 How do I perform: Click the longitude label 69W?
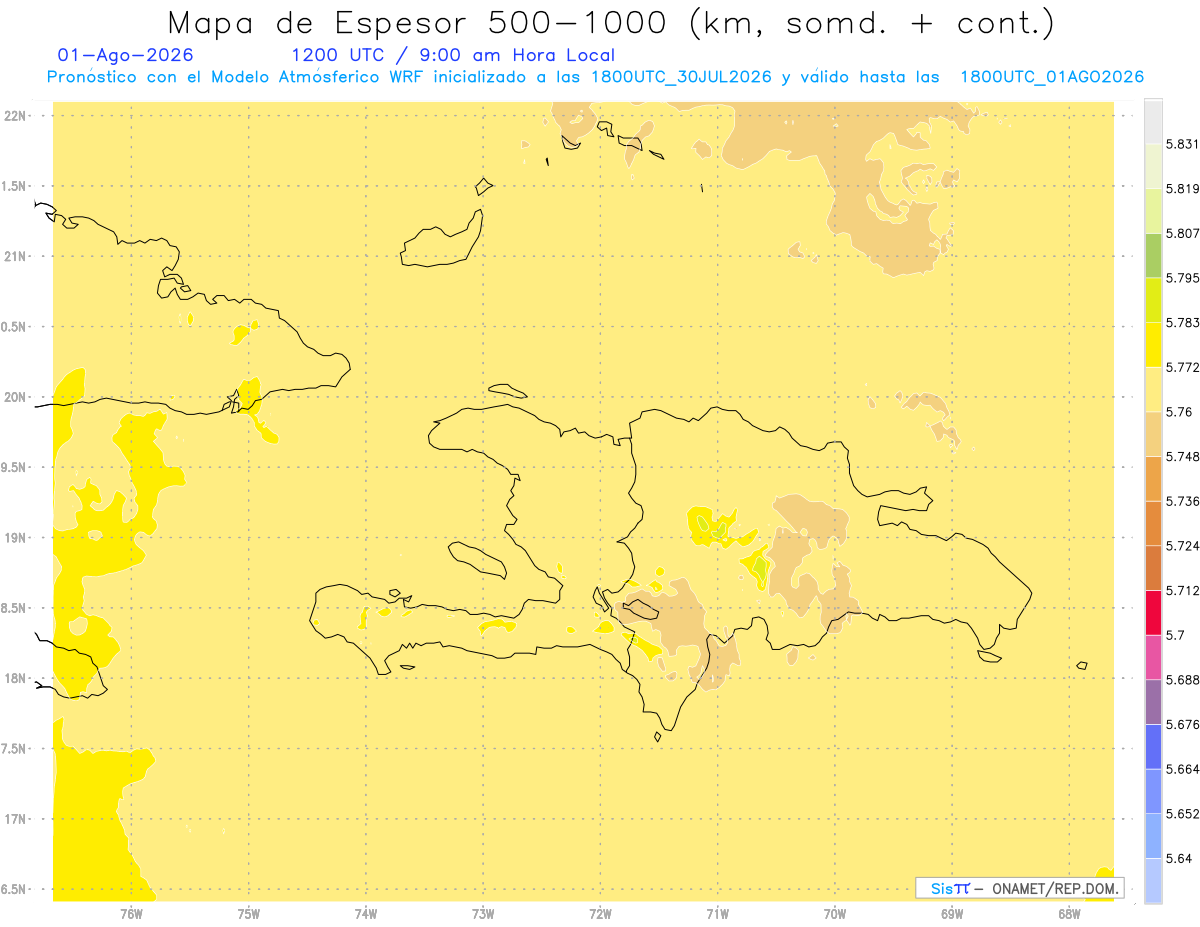pyautogui.click(x=952, y=914)
